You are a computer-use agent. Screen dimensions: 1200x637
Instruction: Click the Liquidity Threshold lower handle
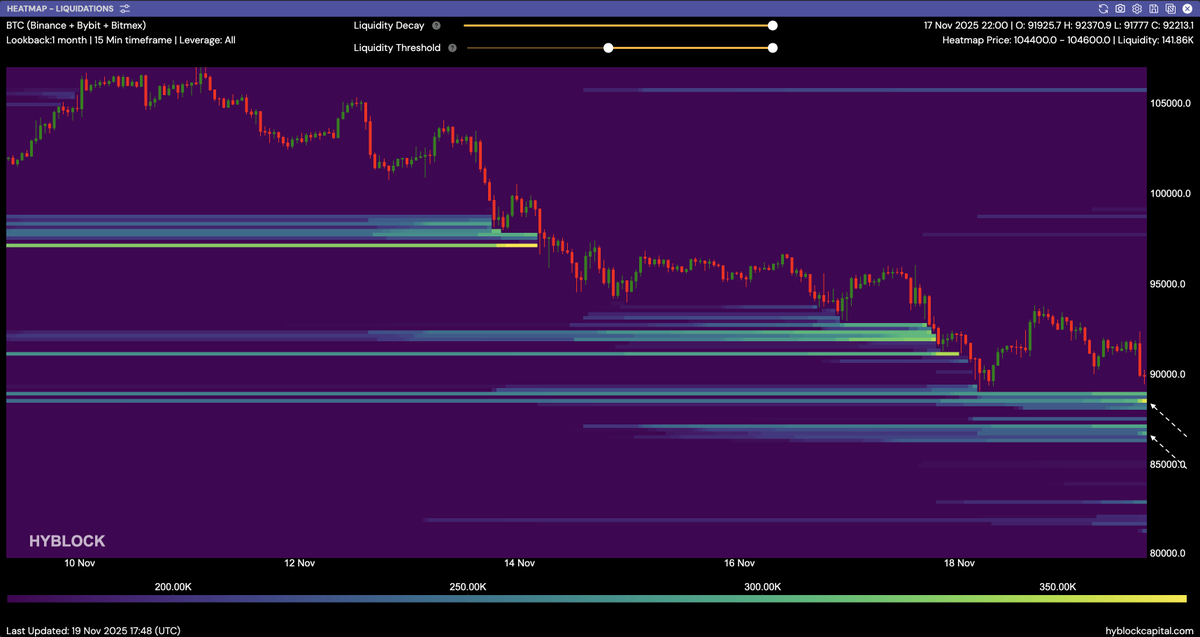pos(608,47)
